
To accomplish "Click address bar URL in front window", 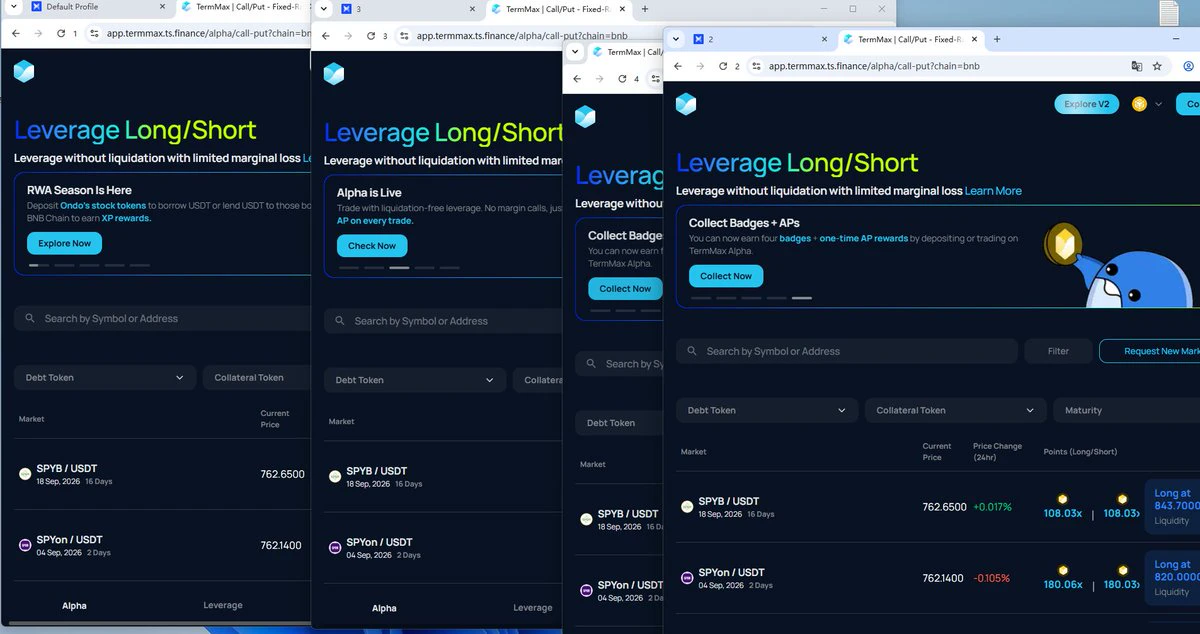I will click(x=874, y=66).
